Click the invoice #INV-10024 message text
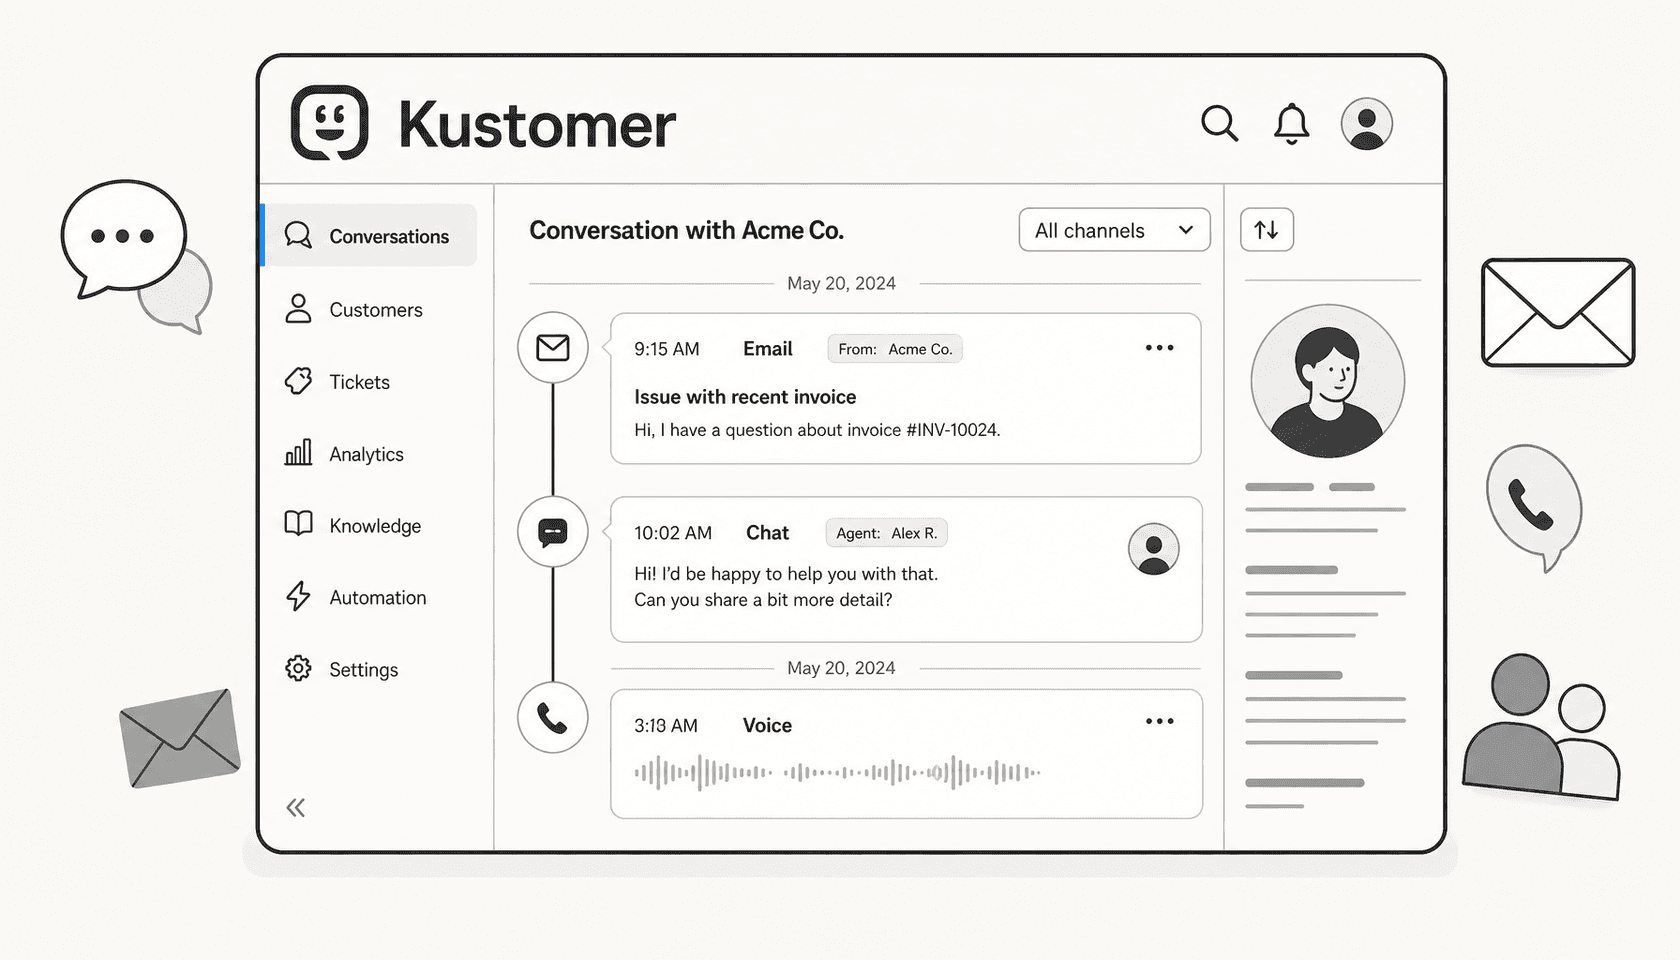1680x960 pixels. click(x=817, y=430)
